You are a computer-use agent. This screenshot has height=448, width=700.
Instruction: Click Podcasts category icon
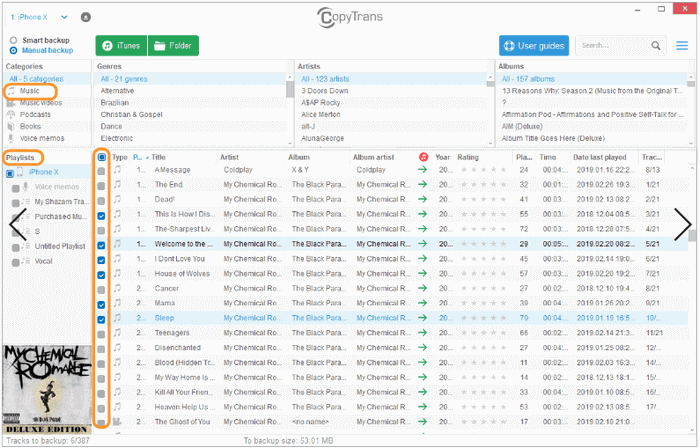[11, 115]
